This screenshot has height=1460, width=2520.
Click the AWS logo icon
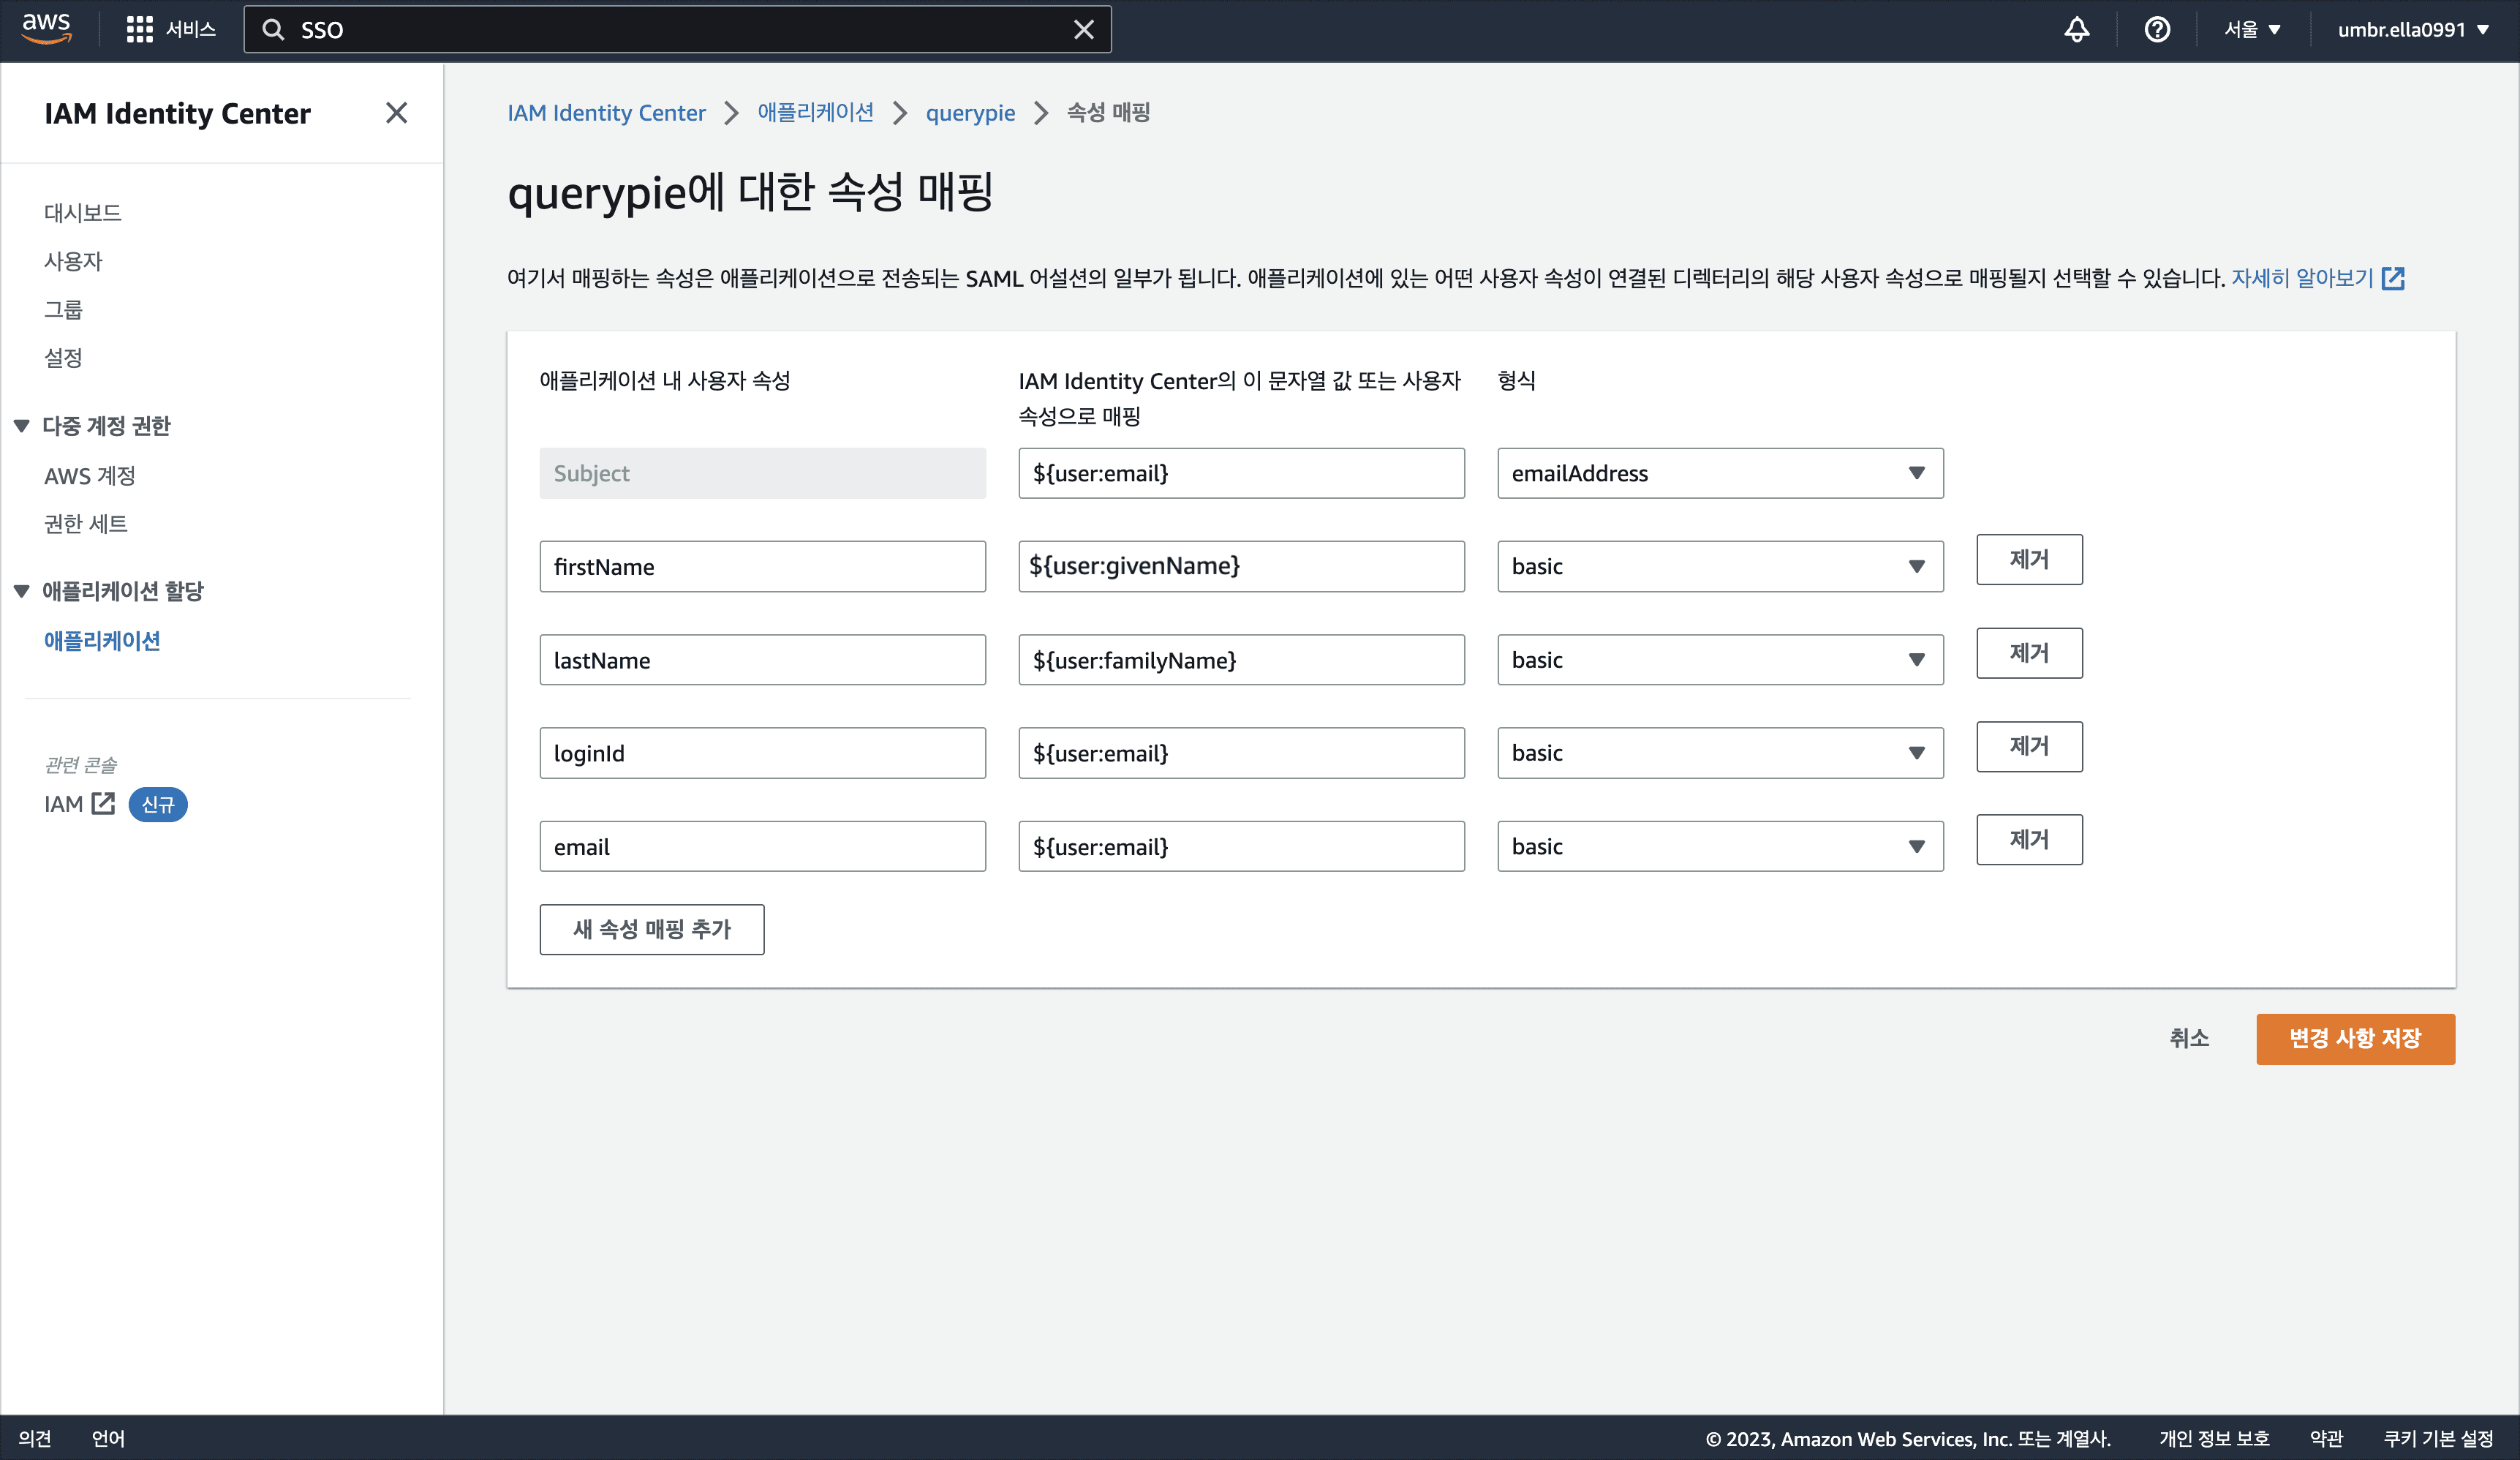click(46, 29)
